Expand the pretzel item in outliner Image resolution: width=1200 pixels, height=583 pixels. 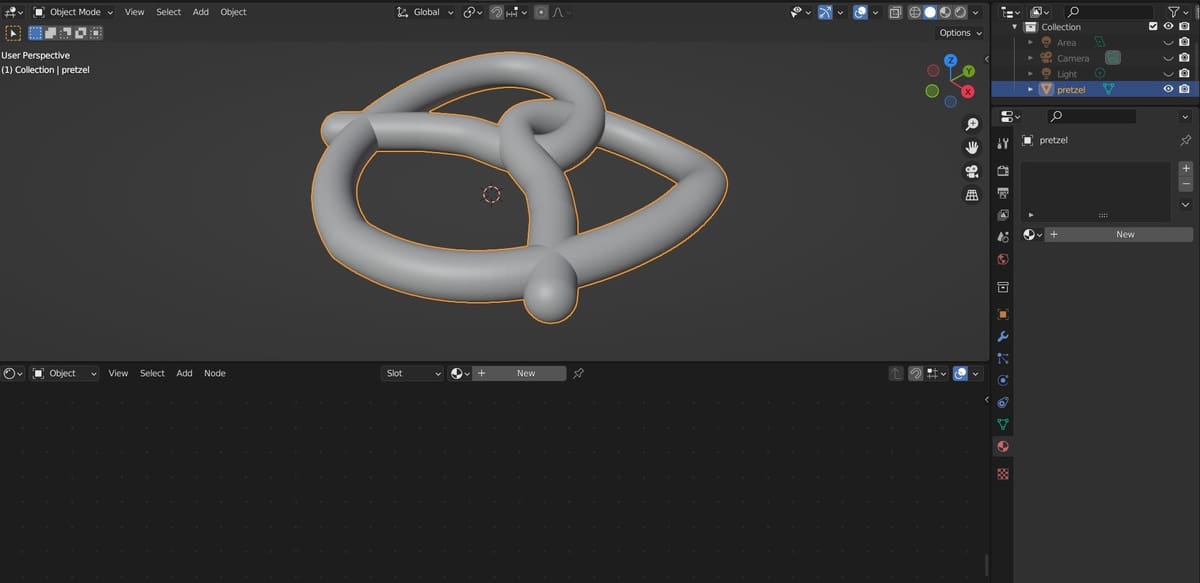(1031, 89)
